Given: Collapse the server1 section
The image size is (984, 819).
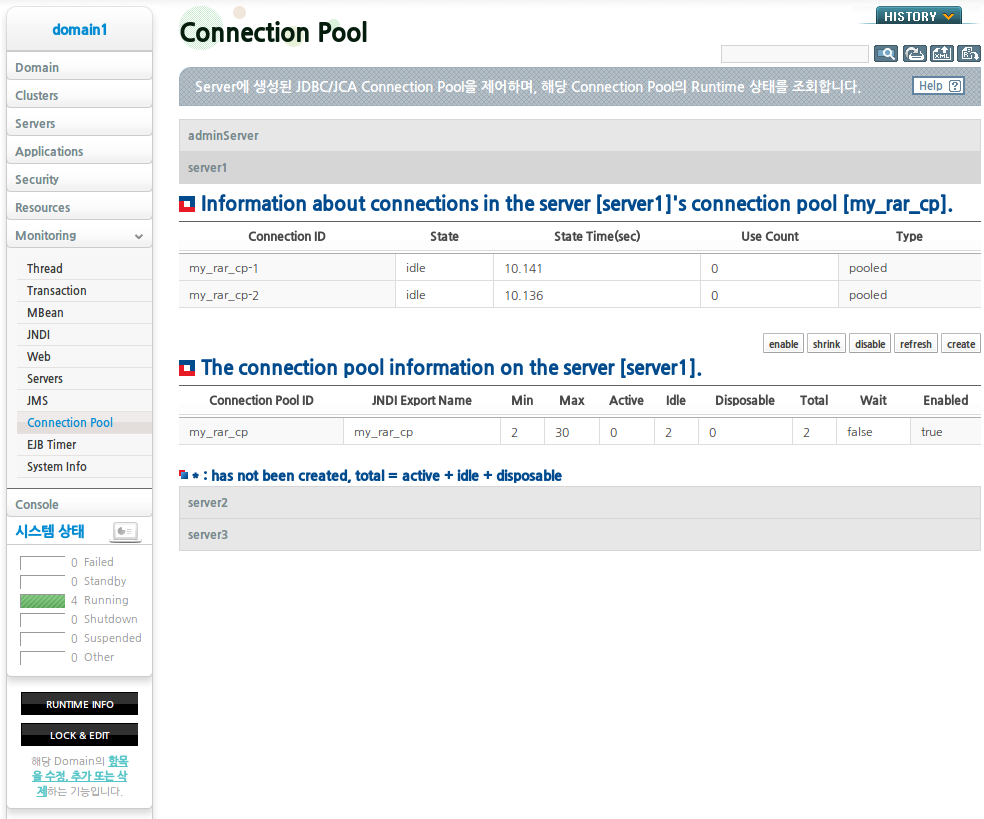Looking at the screenshot, I should point(579,168).
